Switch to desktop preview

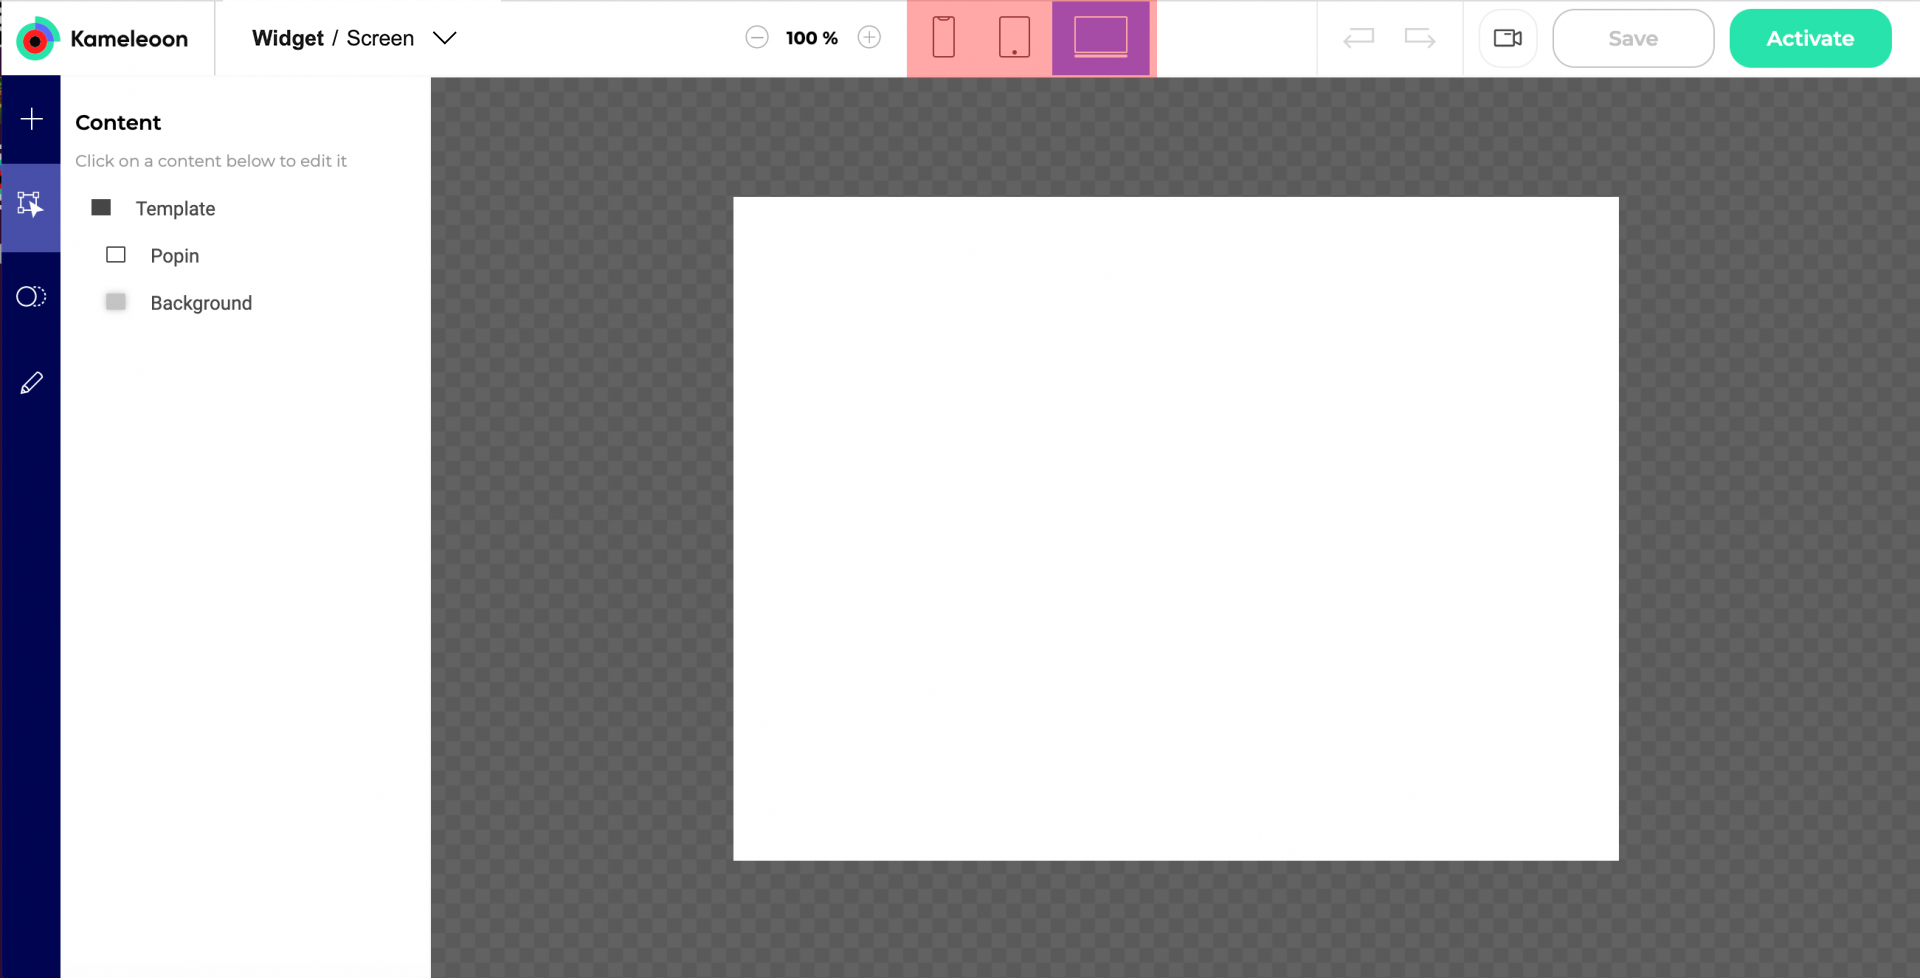point(1101,38)
